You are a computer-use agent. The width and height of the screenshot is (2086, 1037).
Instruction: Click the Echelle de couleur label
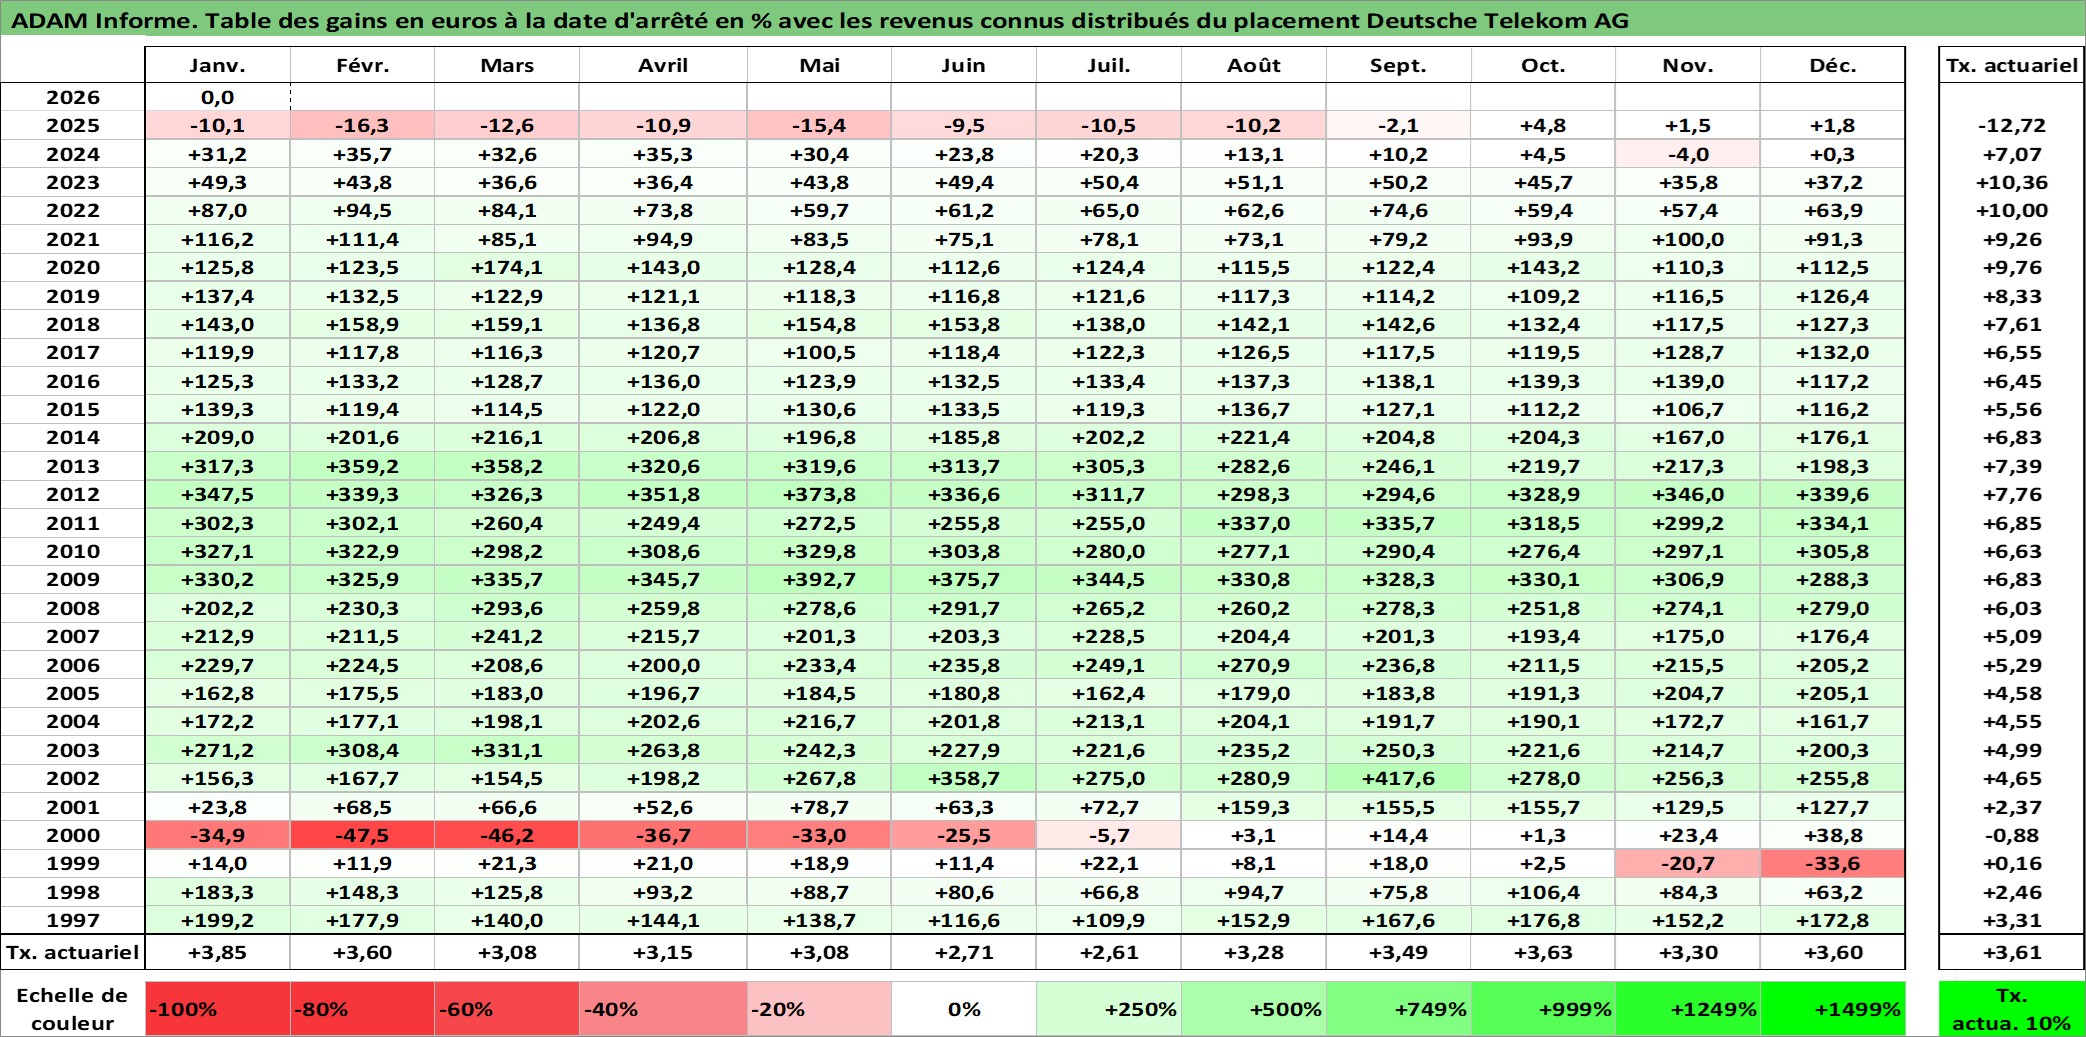[x=72, y=1008]
